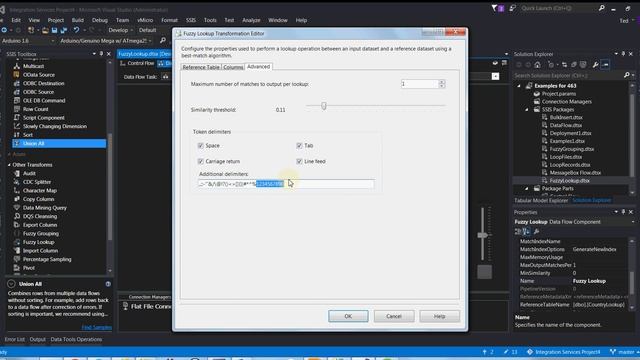Click the Open File folder icon in toolbar

[45, 30]
